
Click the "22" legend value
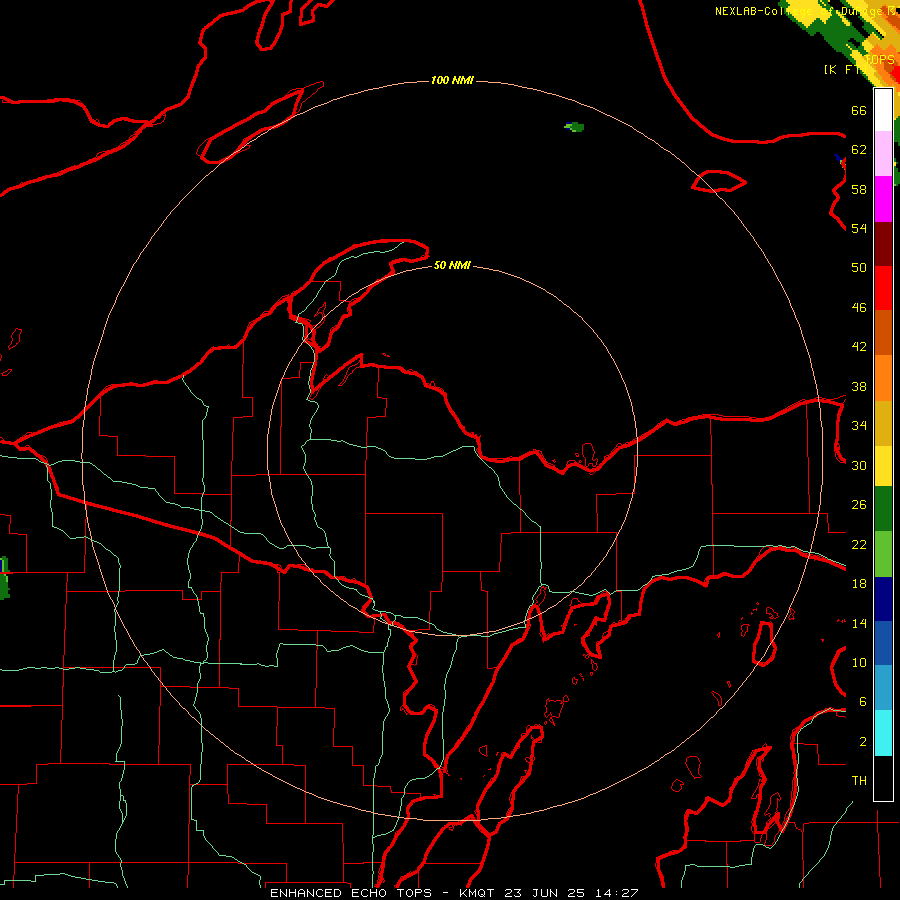click(x=859, y=544)
